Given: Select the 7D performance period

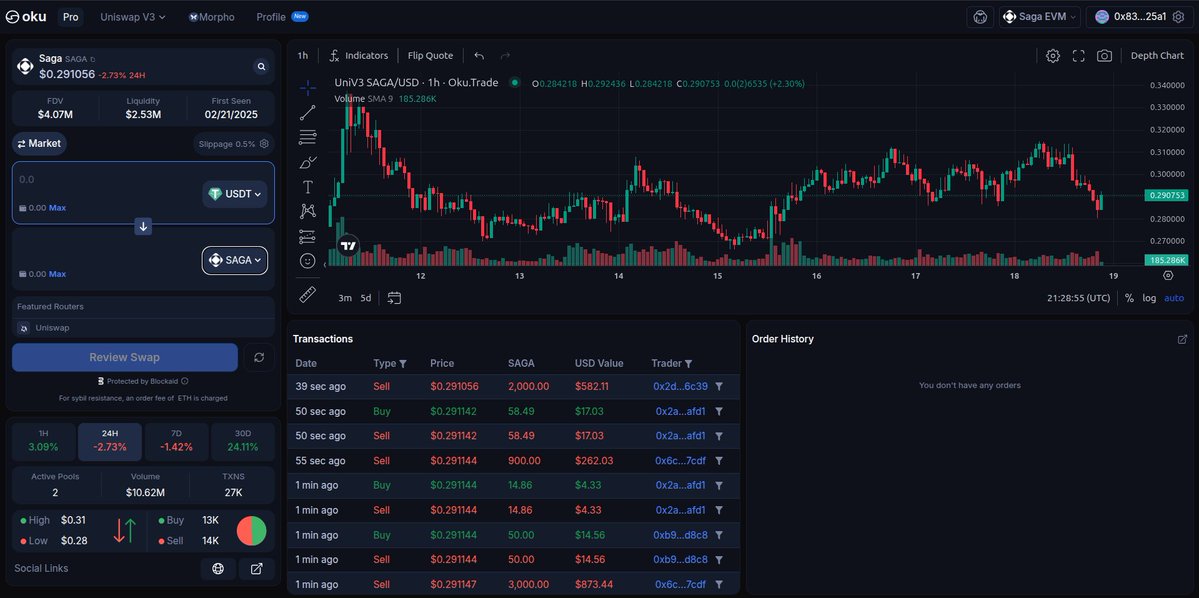Looking at the screenshot, I should [x=176, y=440].
